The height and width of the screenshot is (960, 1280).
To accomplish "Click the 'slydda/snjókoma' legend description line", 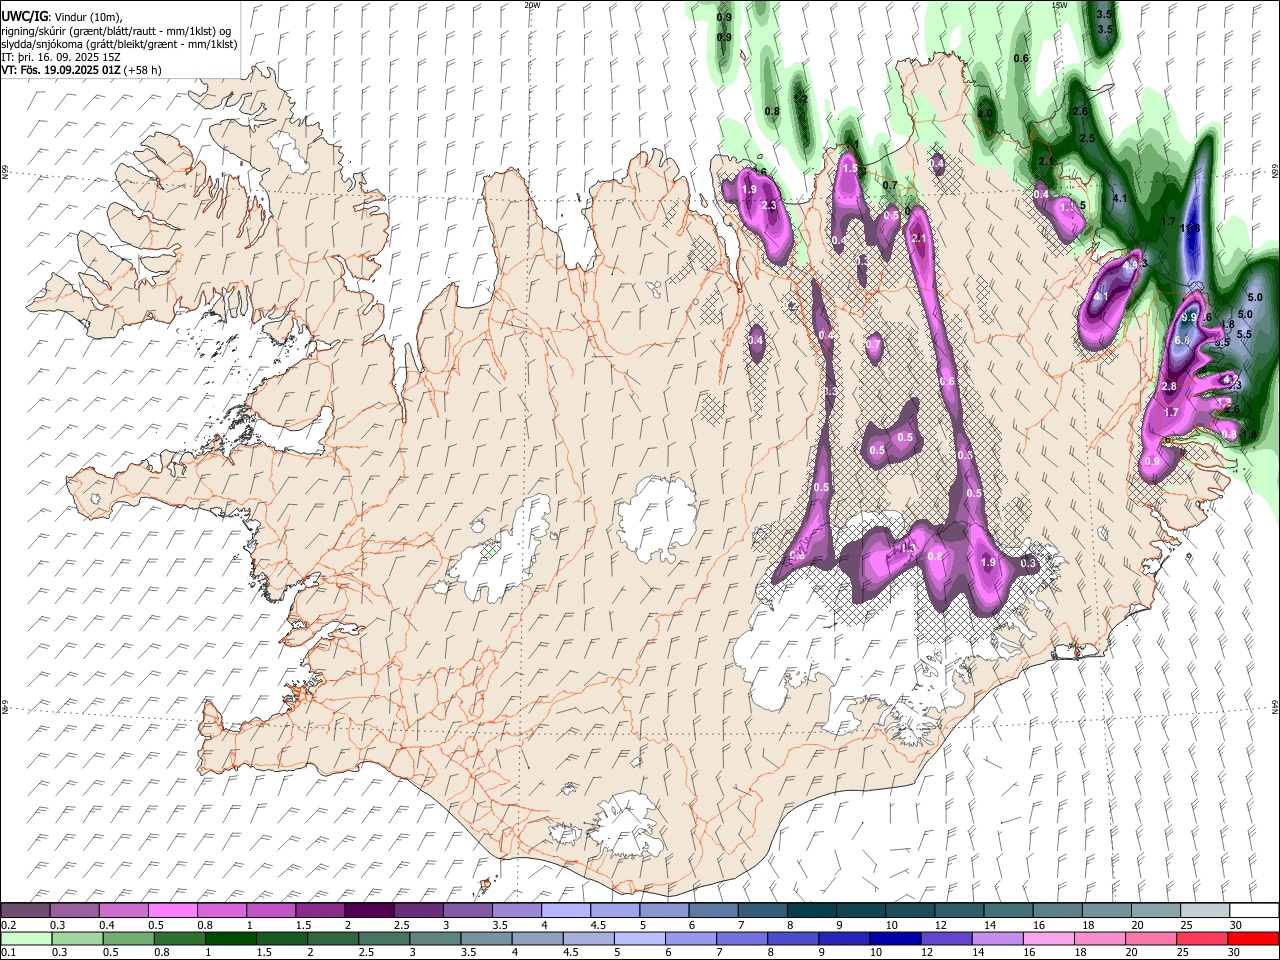I will coord(119,44).
